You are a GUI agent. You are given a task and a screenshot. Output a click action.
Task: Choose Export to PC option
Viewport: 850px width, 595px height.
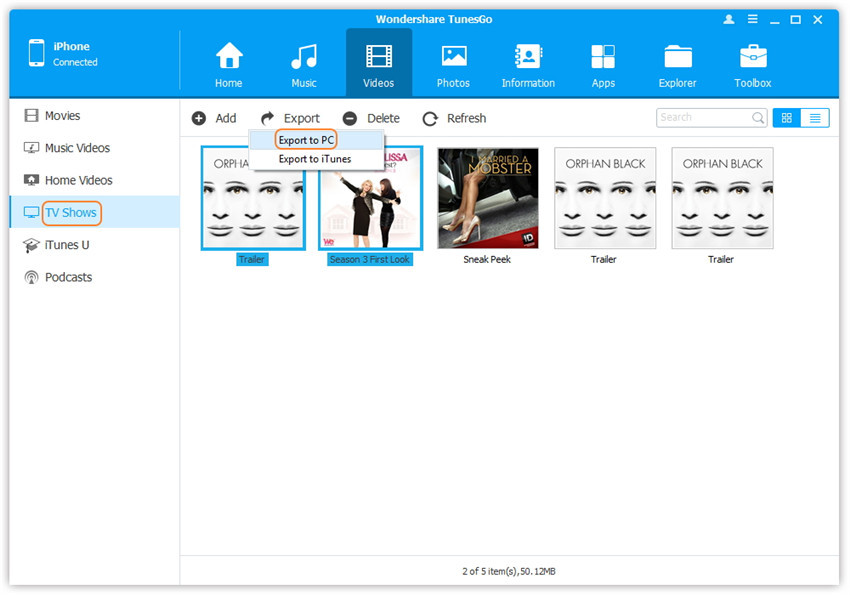point(306,141)
